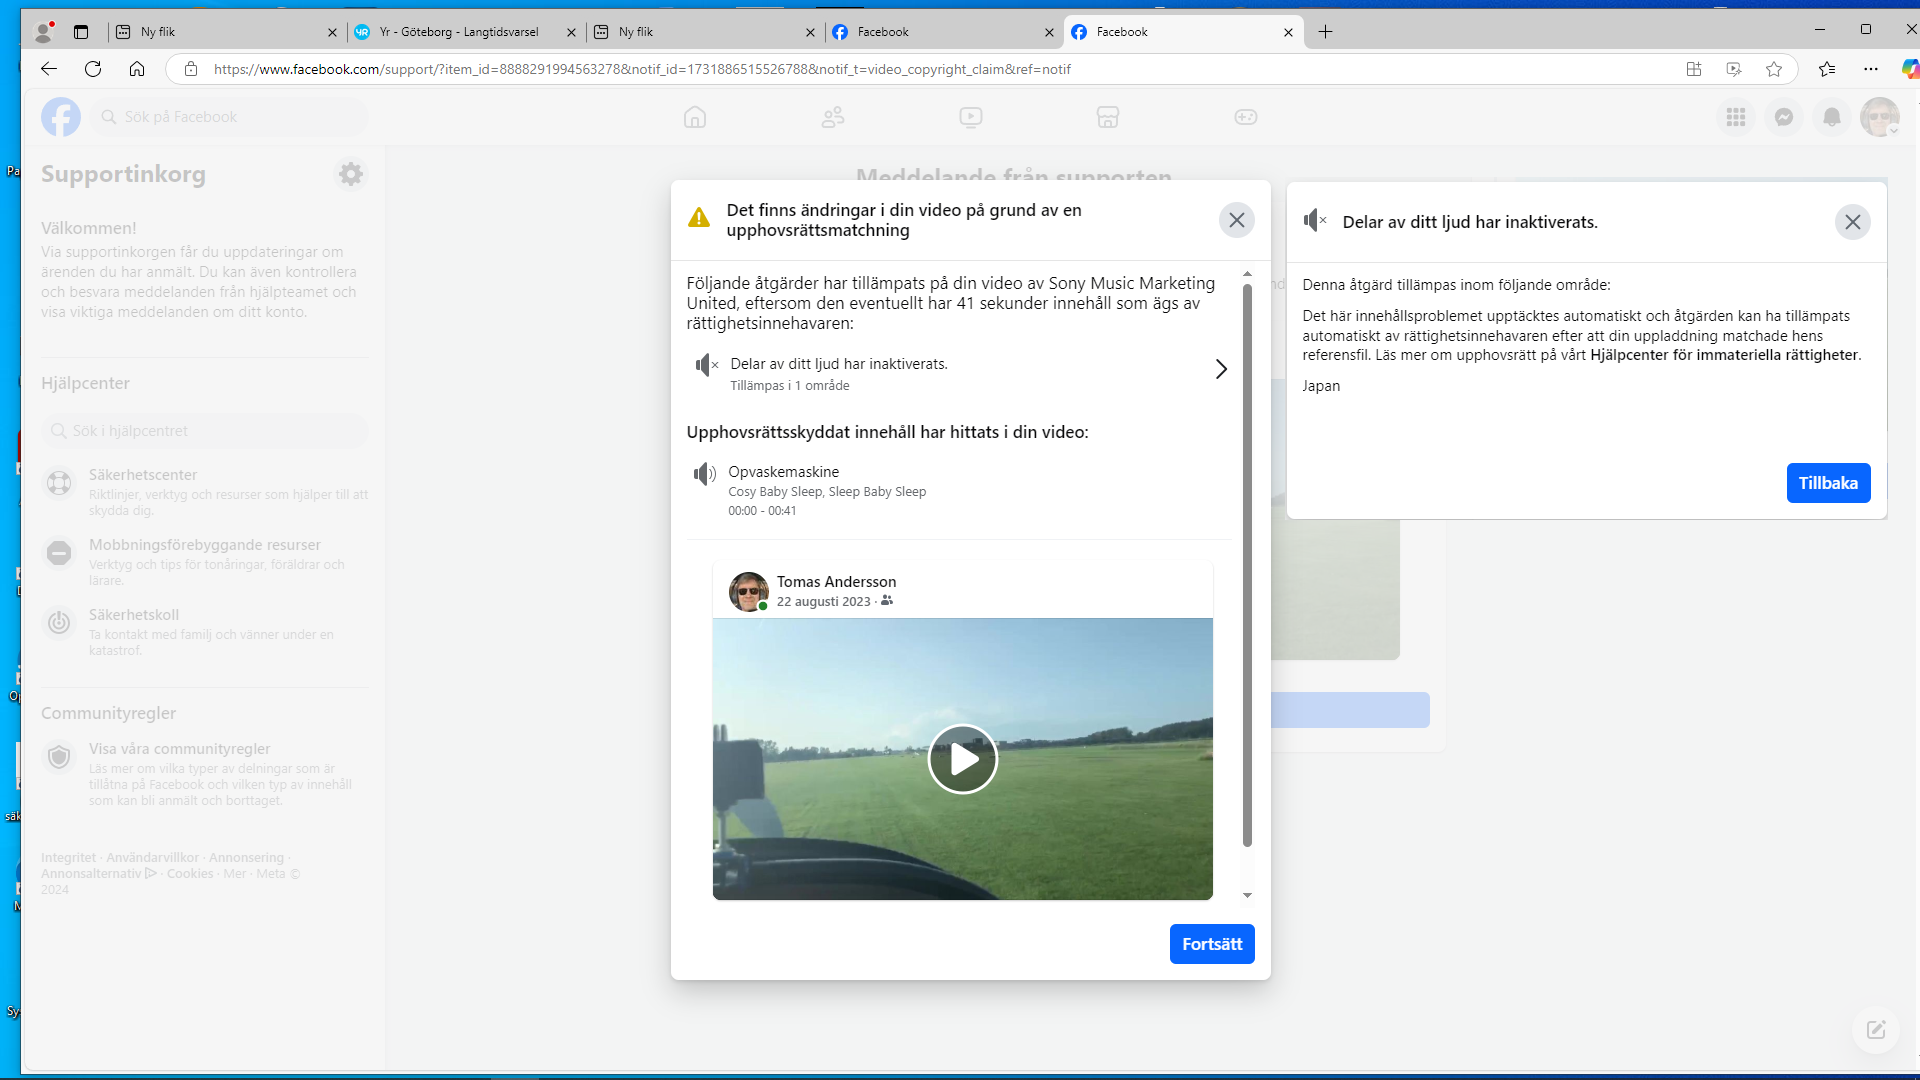Click the Annonsering footer link
The height and width of the screenshot is (1080, 1920).
246,858
